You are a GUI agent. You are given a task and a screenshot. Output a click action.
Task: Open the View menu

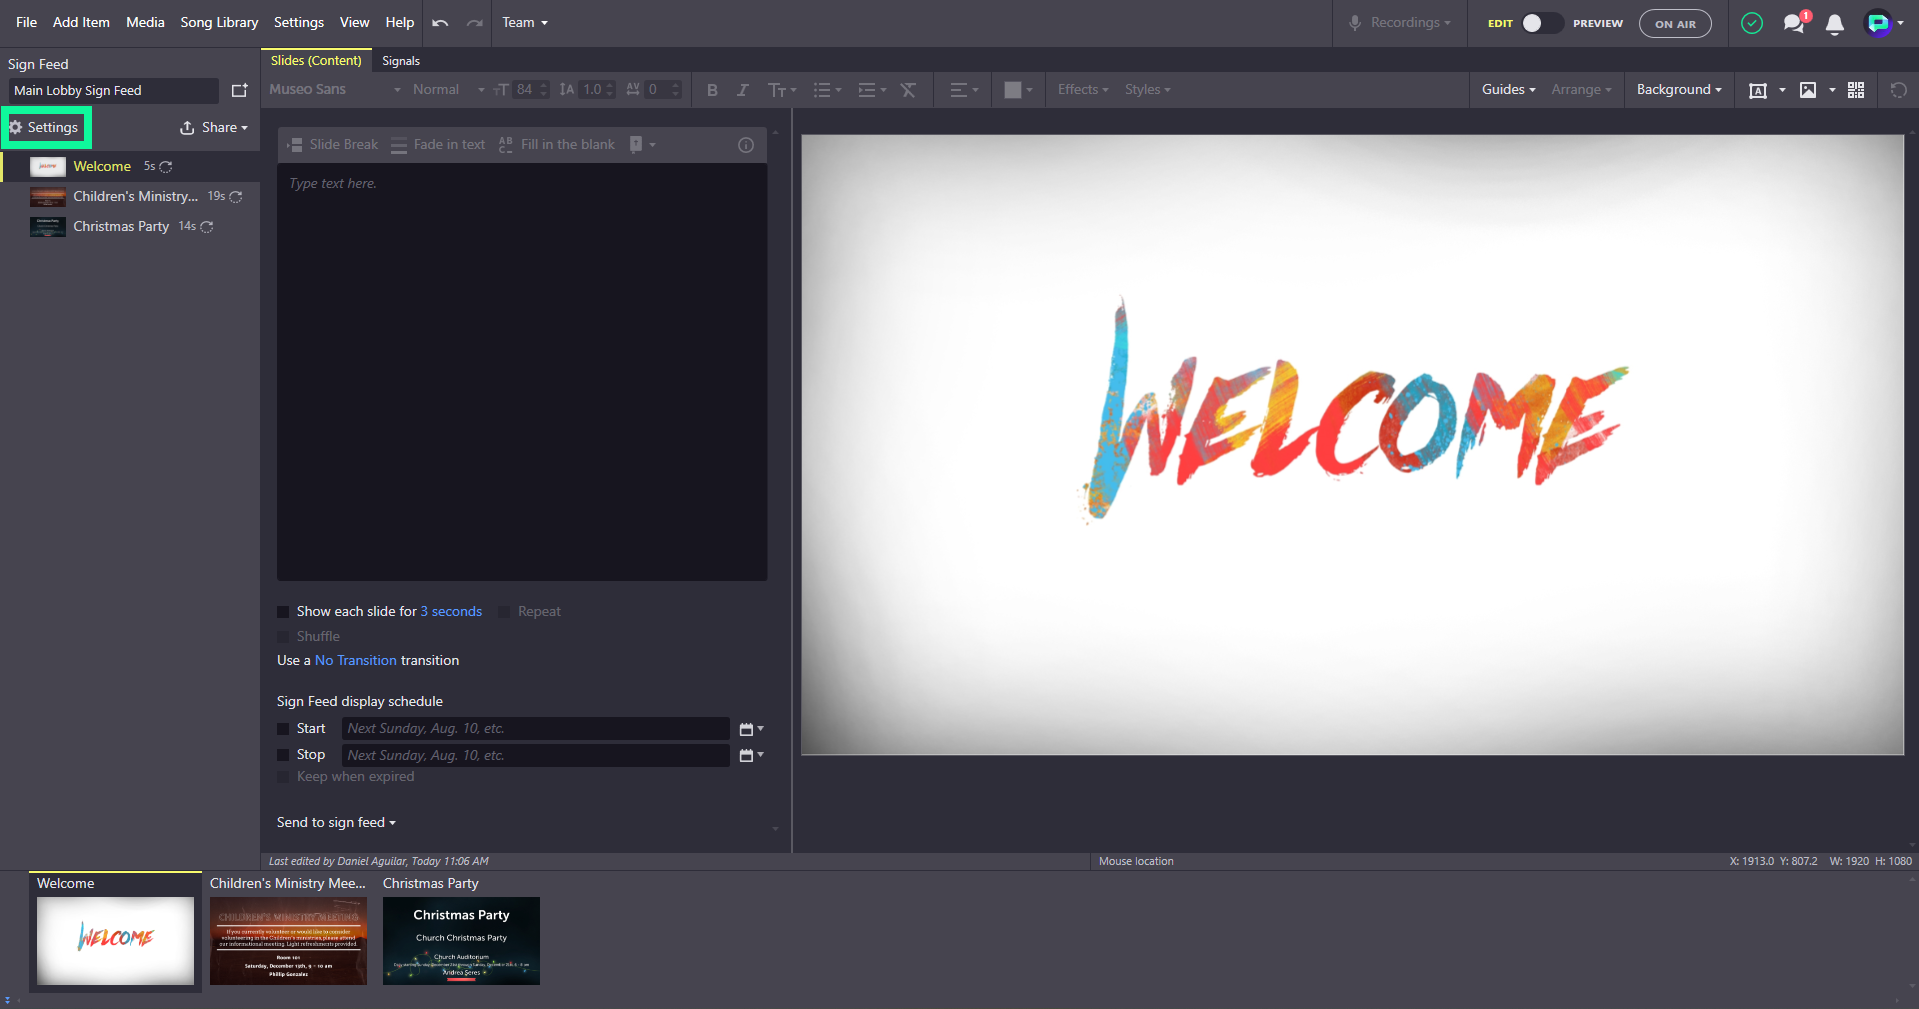[x=354, y=22]
